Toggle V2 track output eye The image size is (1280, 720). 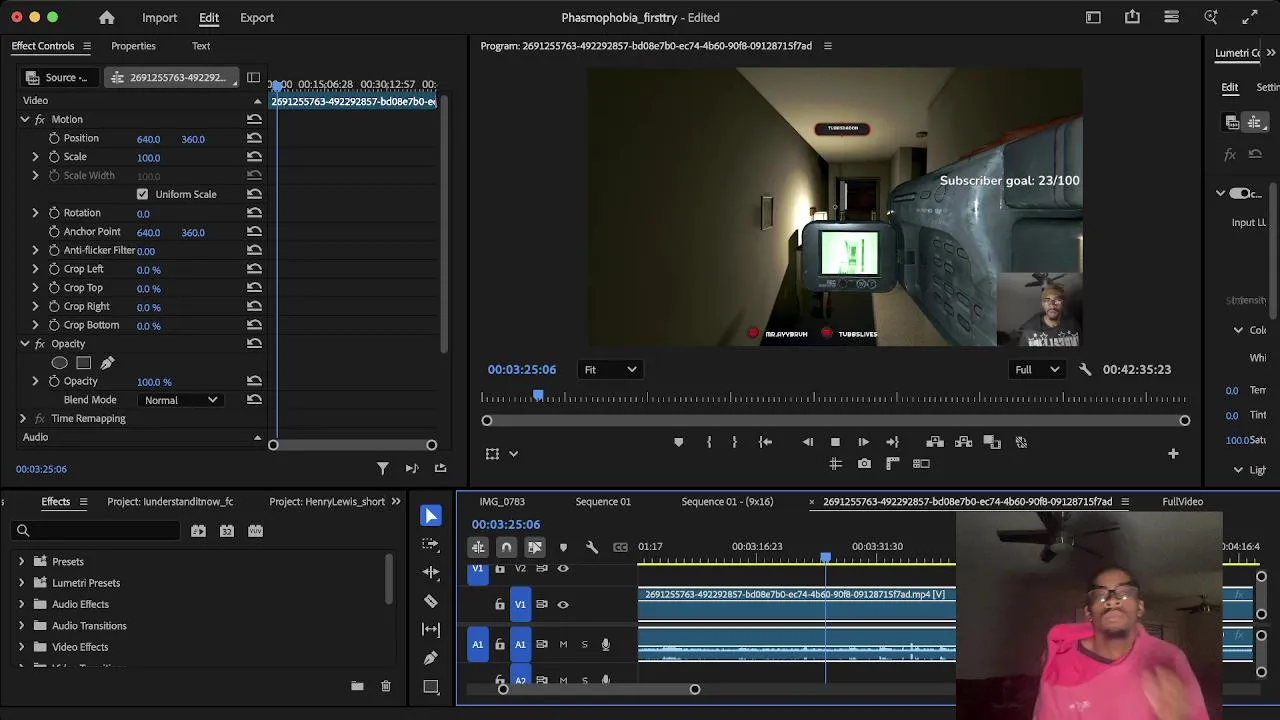click(563, 568)
